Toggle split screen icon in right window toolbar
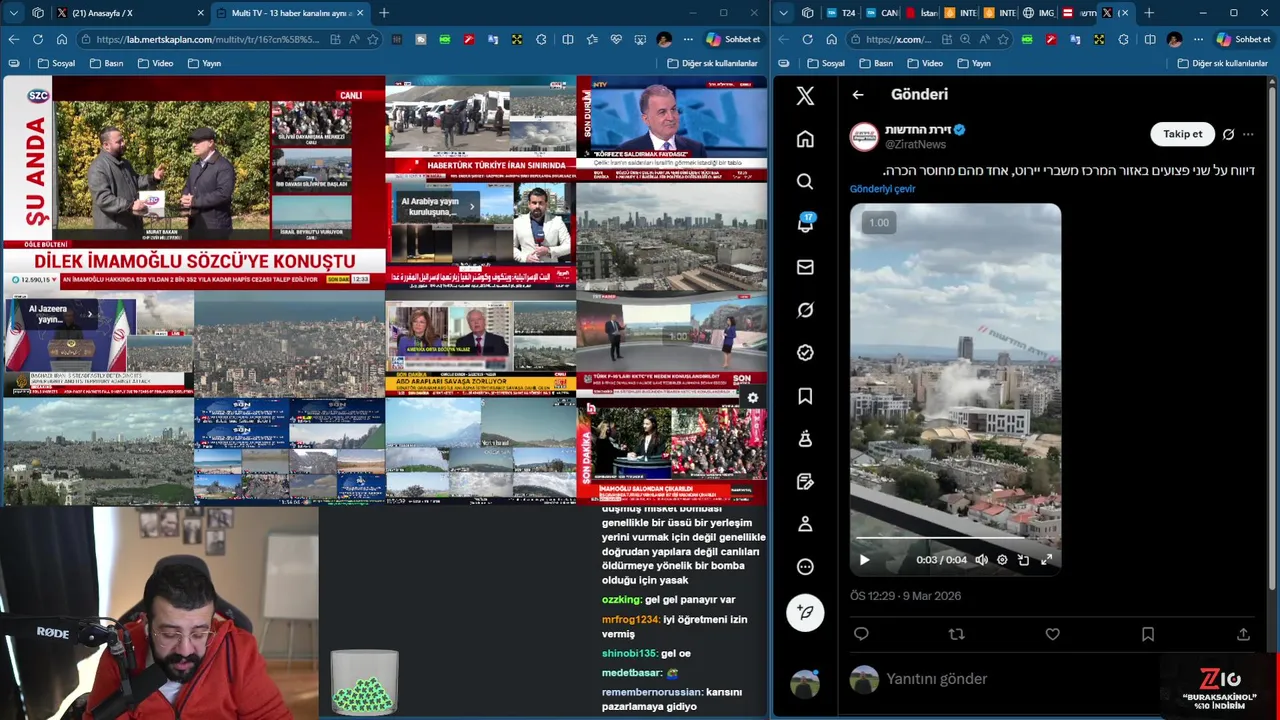The height and width of the screenshot is (720, 1280). point(1150,39)
